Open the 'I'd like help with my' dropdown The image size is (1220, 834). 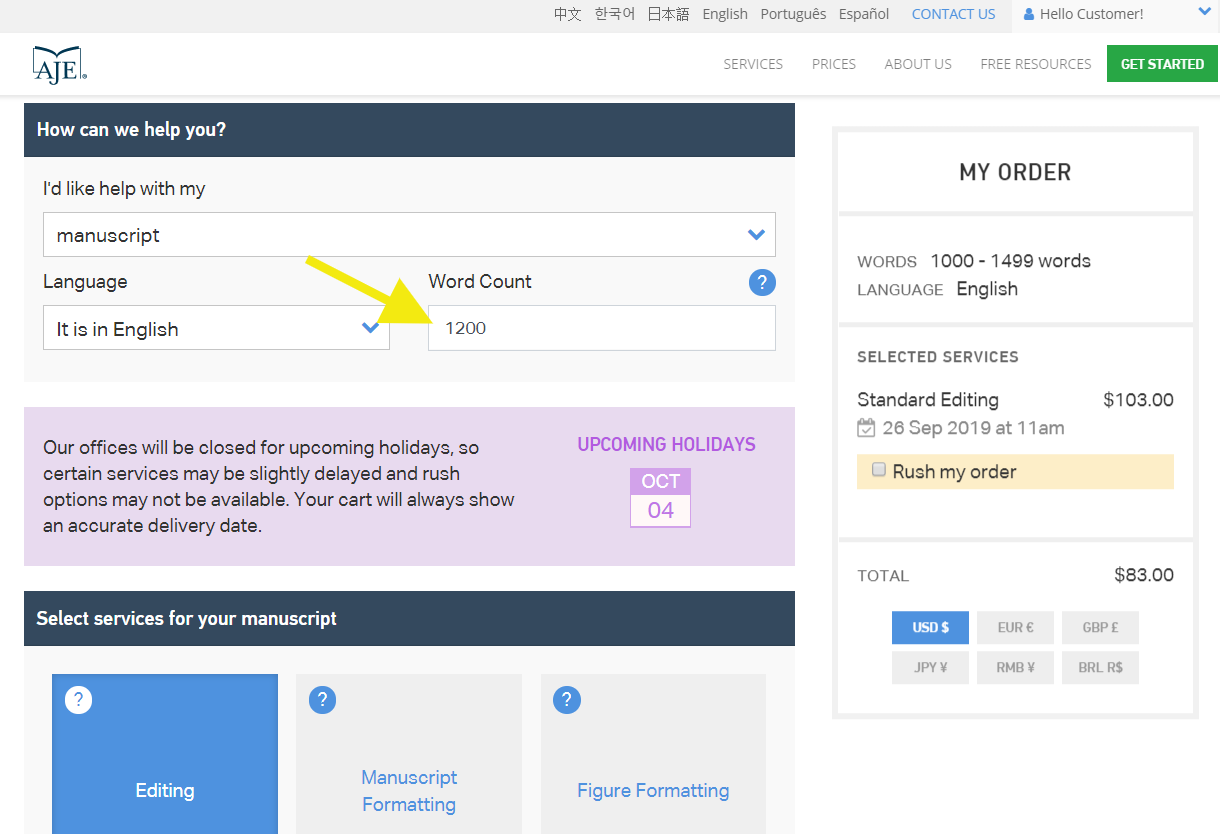(x=409, y=235)
